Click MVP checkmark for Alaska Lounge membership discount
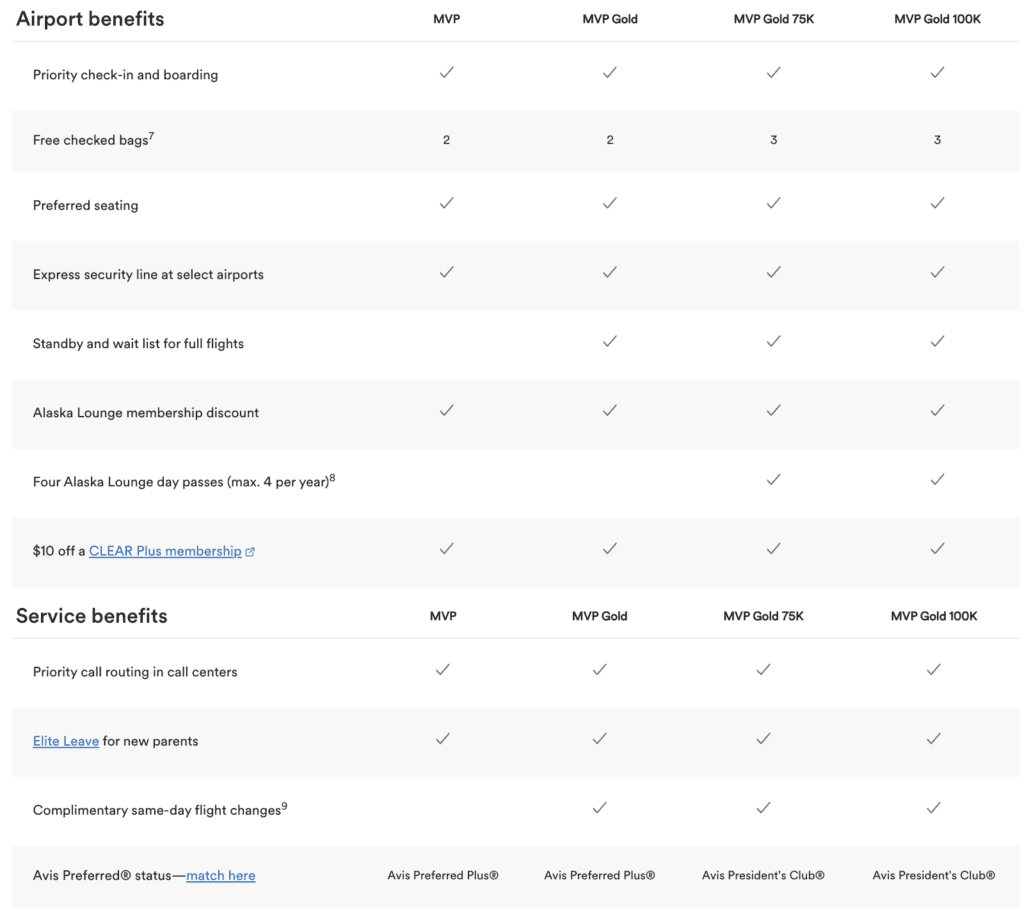Screen dimensions: 1024x919 pyautogui.click(x=447, y=411)
